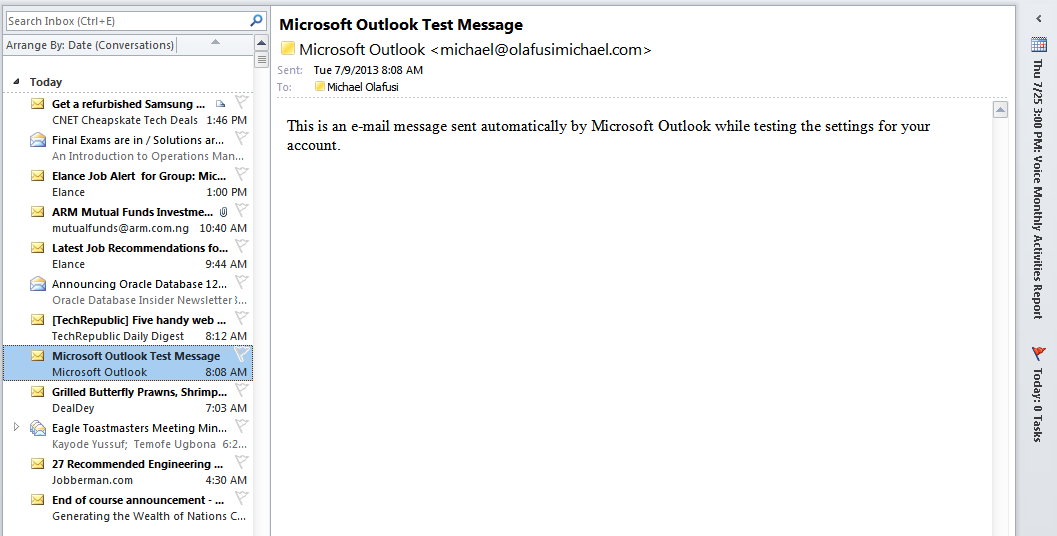1057x536 pixels.
Task: Select the 27 Recommended Engineering Jobberman email
Action: (x=128, y=471)
